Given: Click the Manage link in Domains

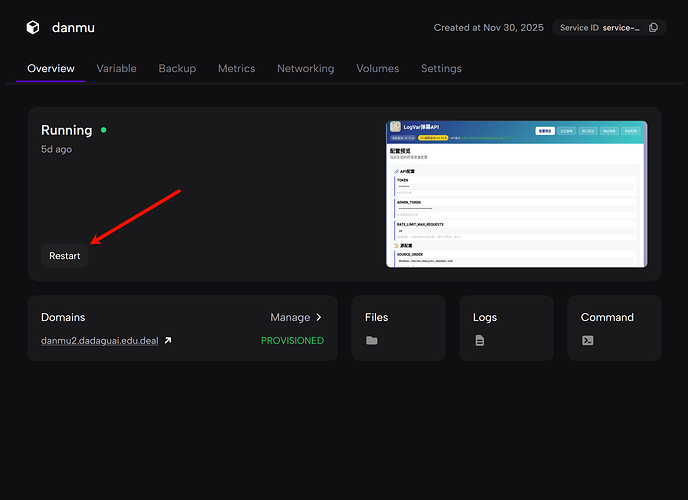Looking at the screenshot, I should tap(290, 317).
